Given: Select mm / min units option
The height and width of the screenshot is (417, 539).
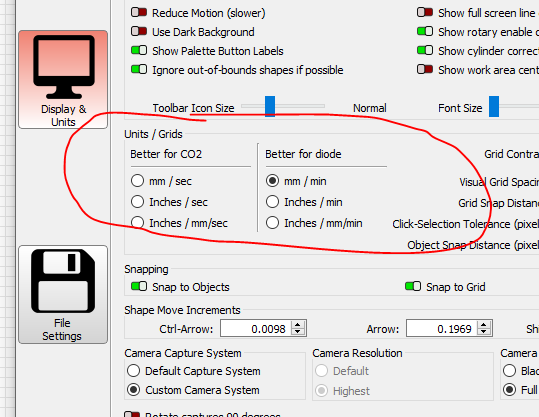Looking at the screenshot, I should point(272,181).
